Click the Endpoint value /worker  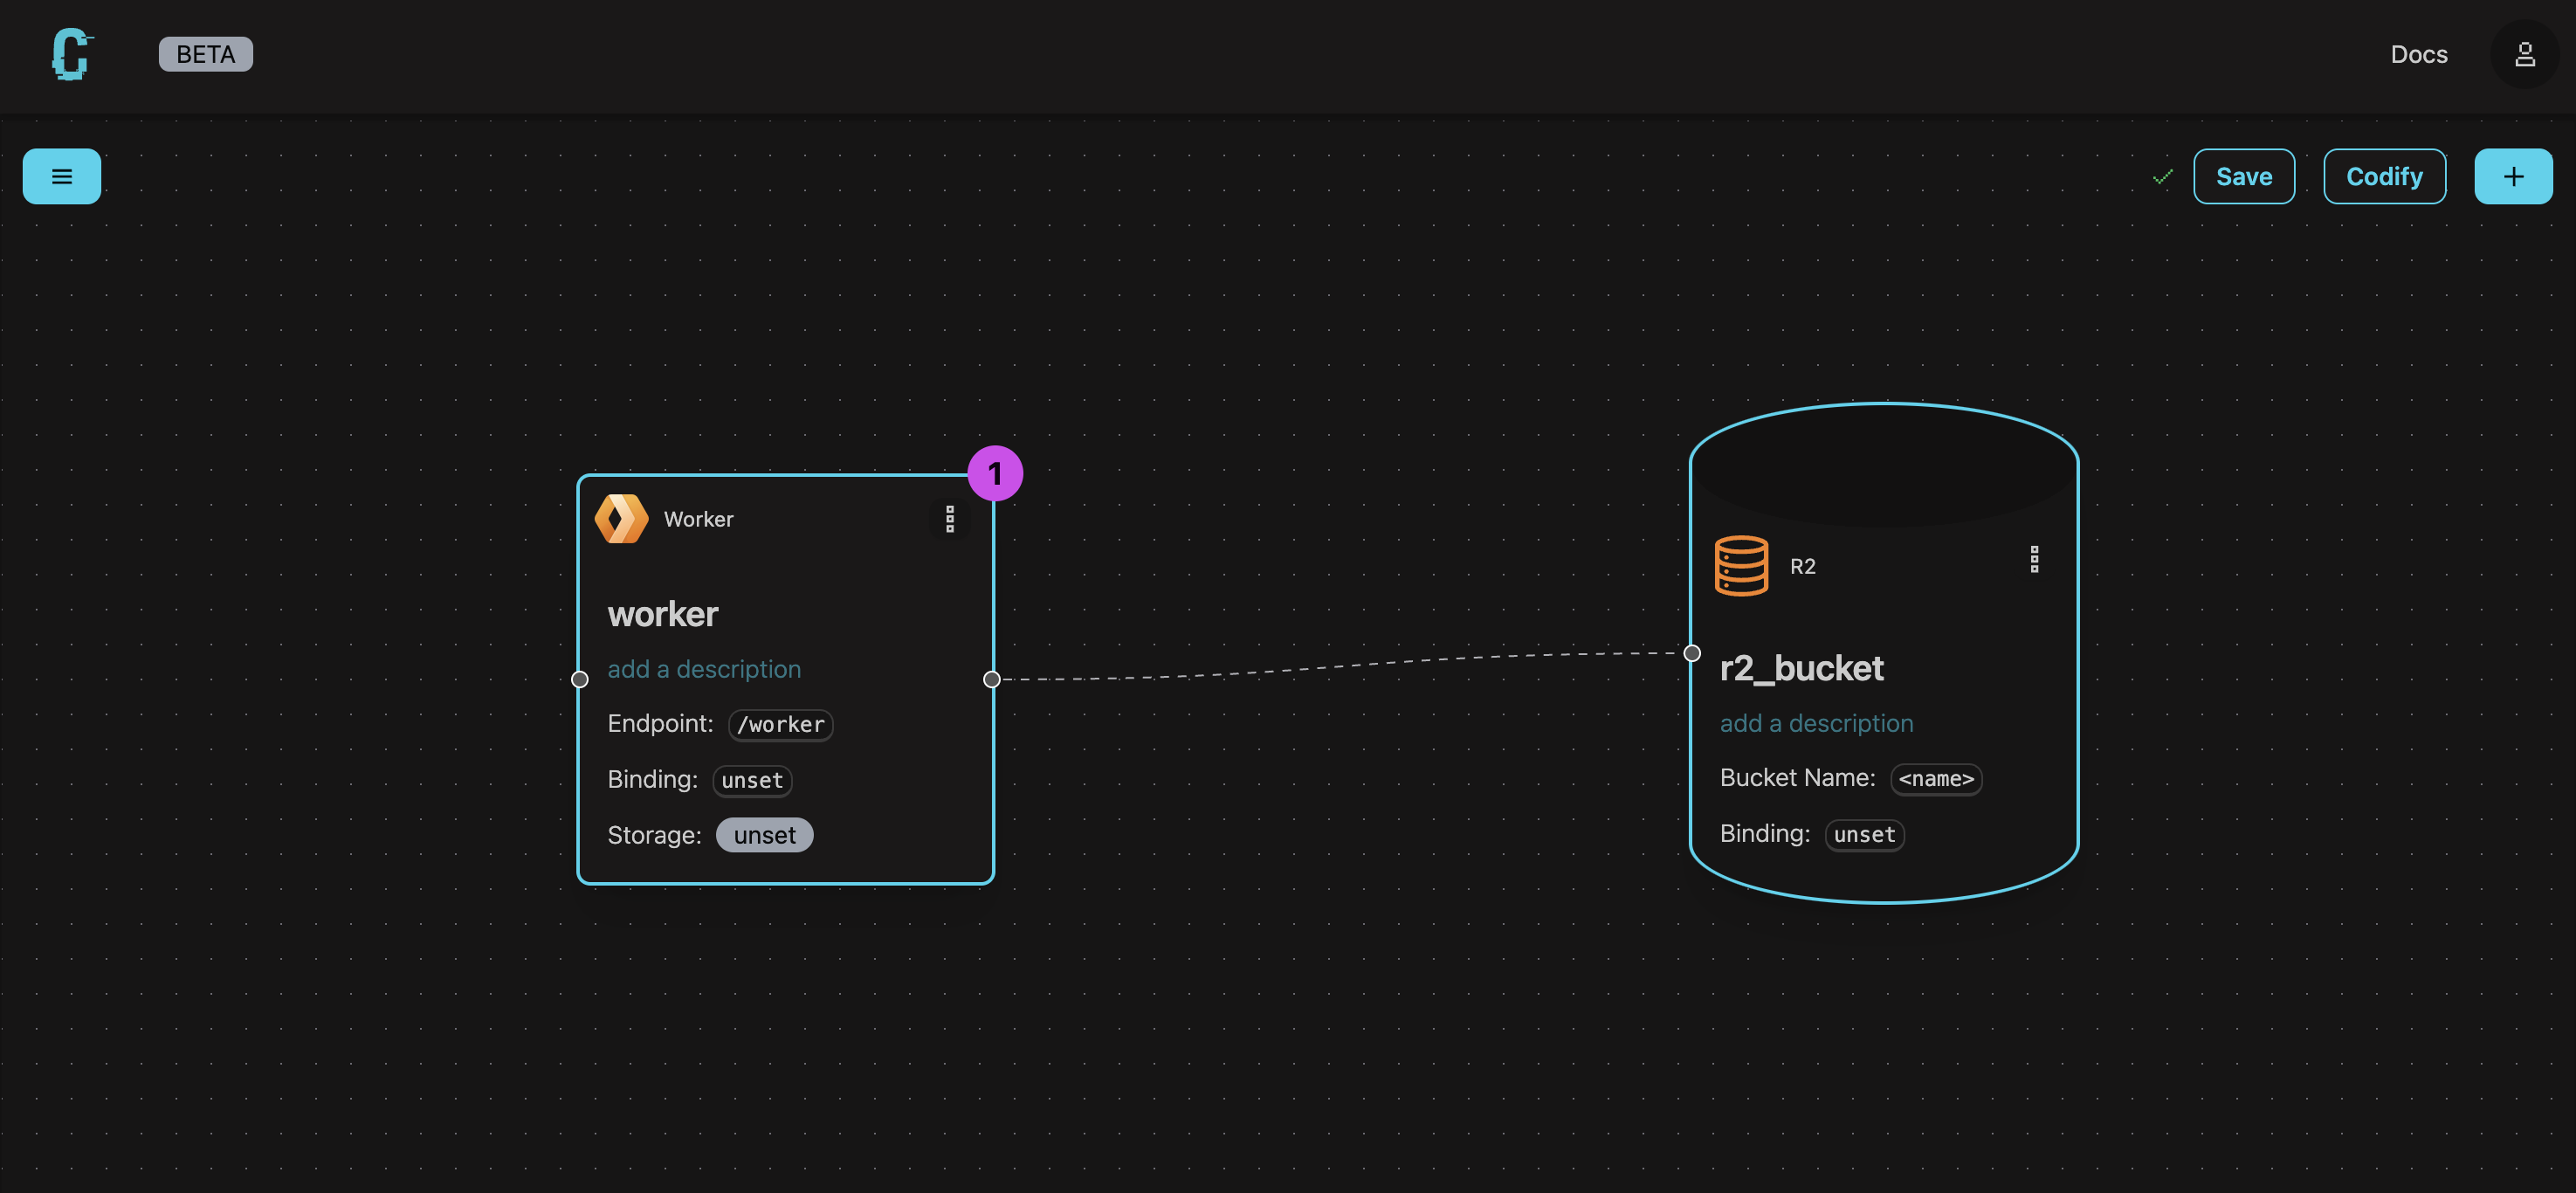[x=780, y=724]
